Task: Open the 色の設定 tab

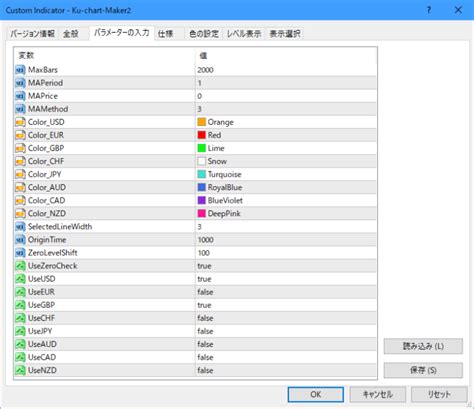Action: (204, 34)
